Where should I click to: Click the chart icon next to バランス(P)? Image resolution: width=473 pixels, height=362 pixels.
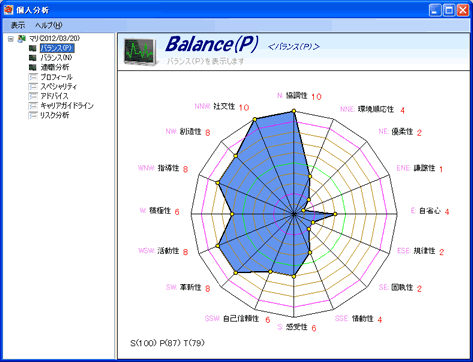tap(32, 48)
